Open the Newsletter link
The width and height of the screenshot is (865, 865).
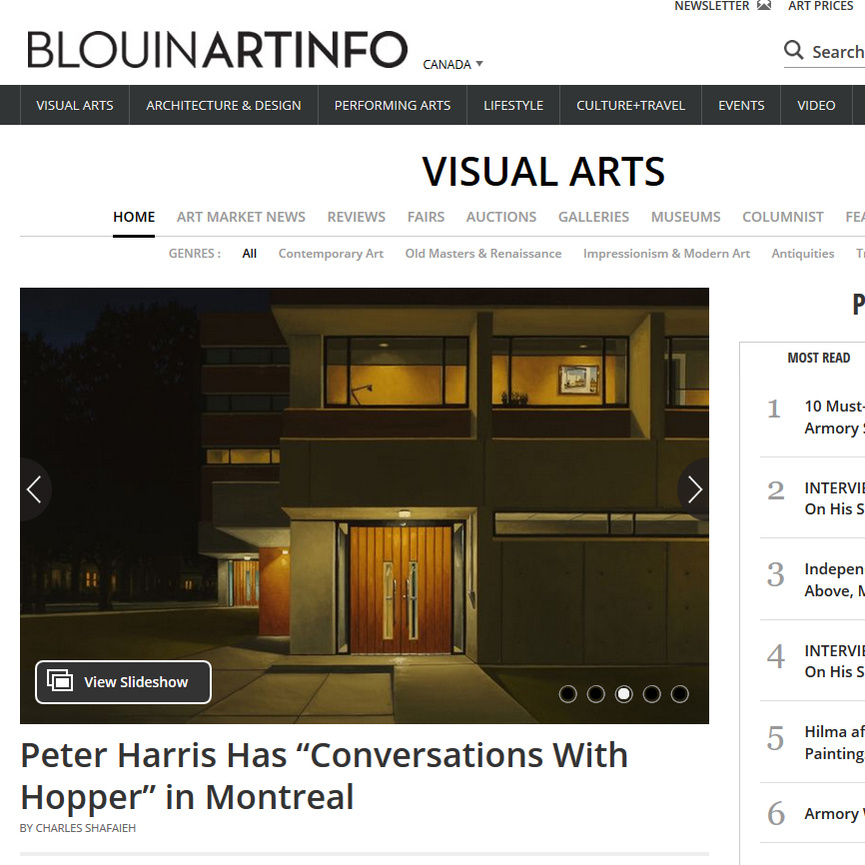pos(712,6)
